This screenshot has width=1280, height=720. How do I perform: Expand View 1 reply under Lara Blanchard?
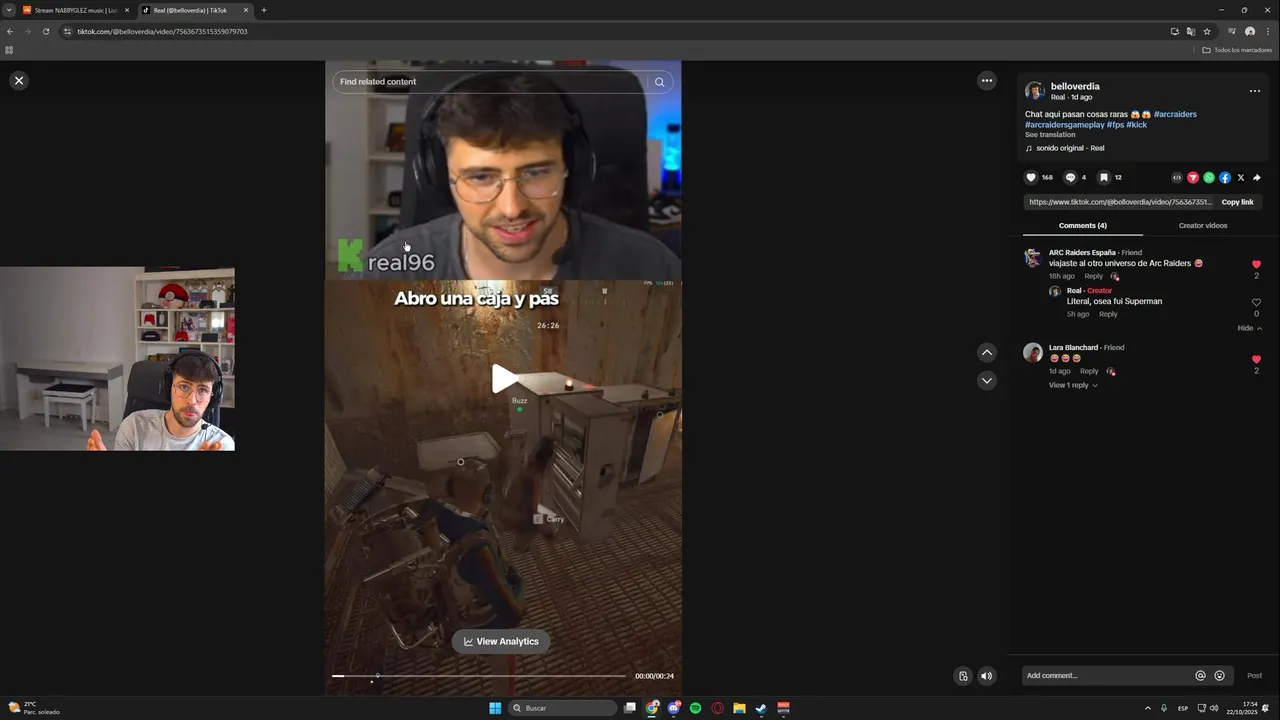[x=1073, y=385]
